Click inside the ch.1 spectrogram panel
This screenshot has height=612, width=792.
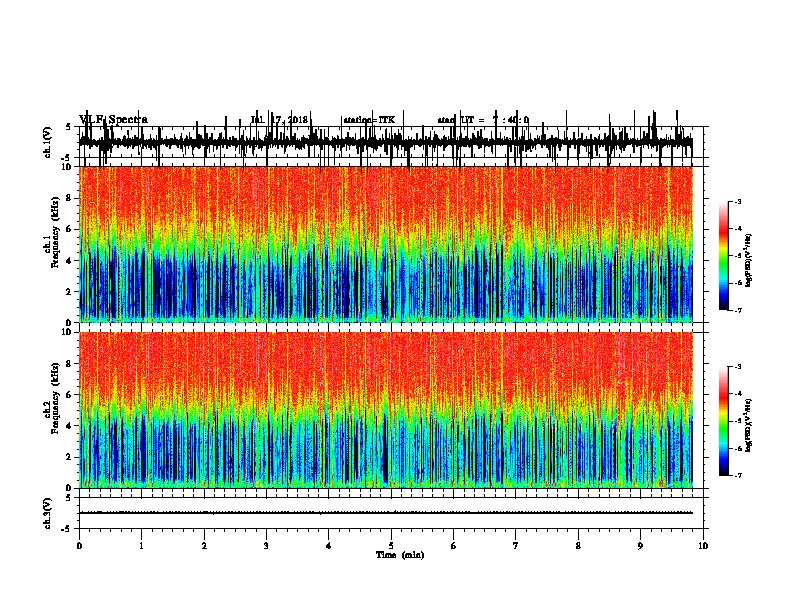(x=386, y=244)
